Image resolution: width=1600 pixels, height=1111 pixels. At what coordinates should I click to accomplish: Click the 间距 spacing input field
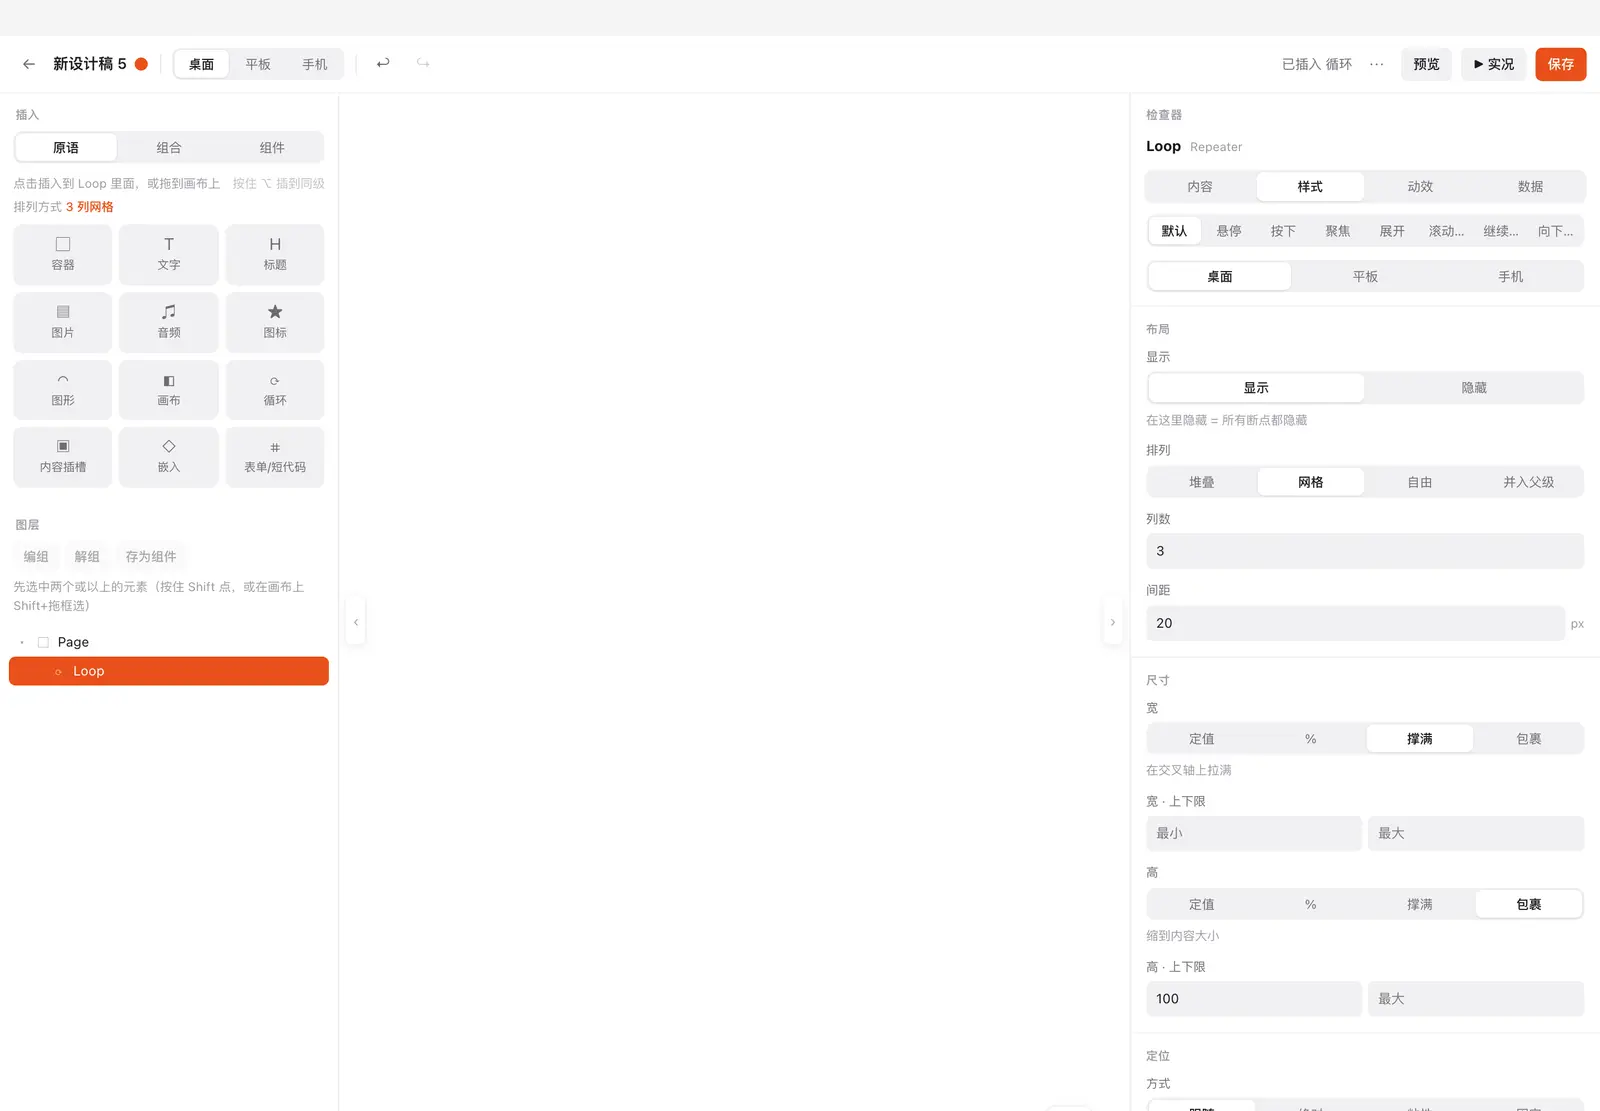(x=1355, y=623)
